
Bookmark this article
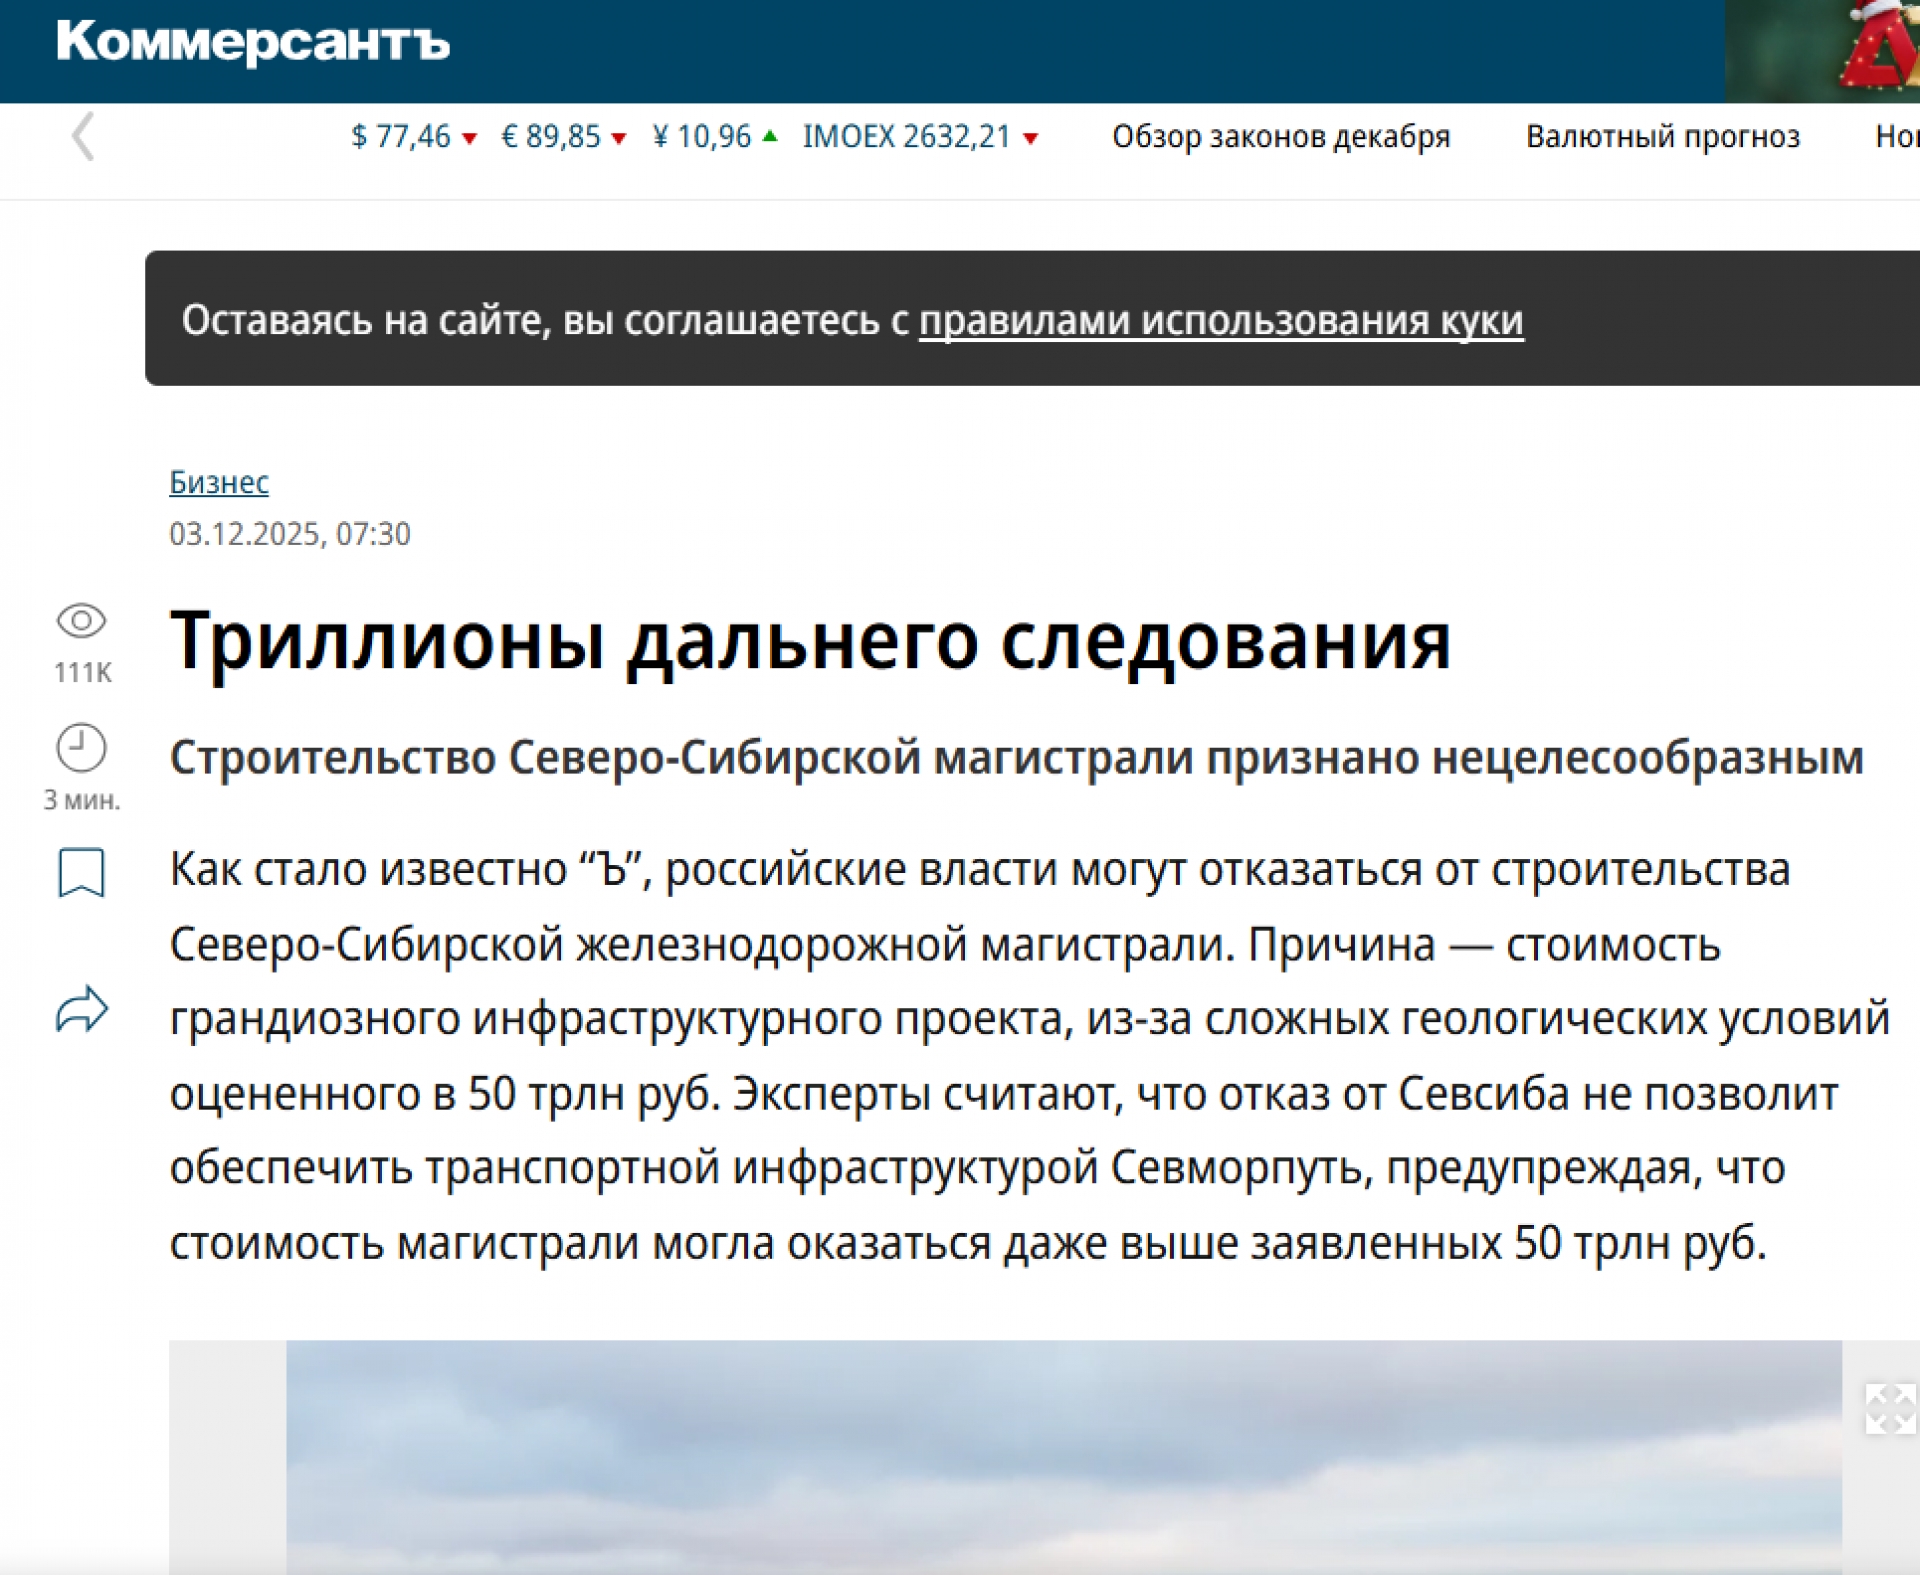tap(81, 873)
